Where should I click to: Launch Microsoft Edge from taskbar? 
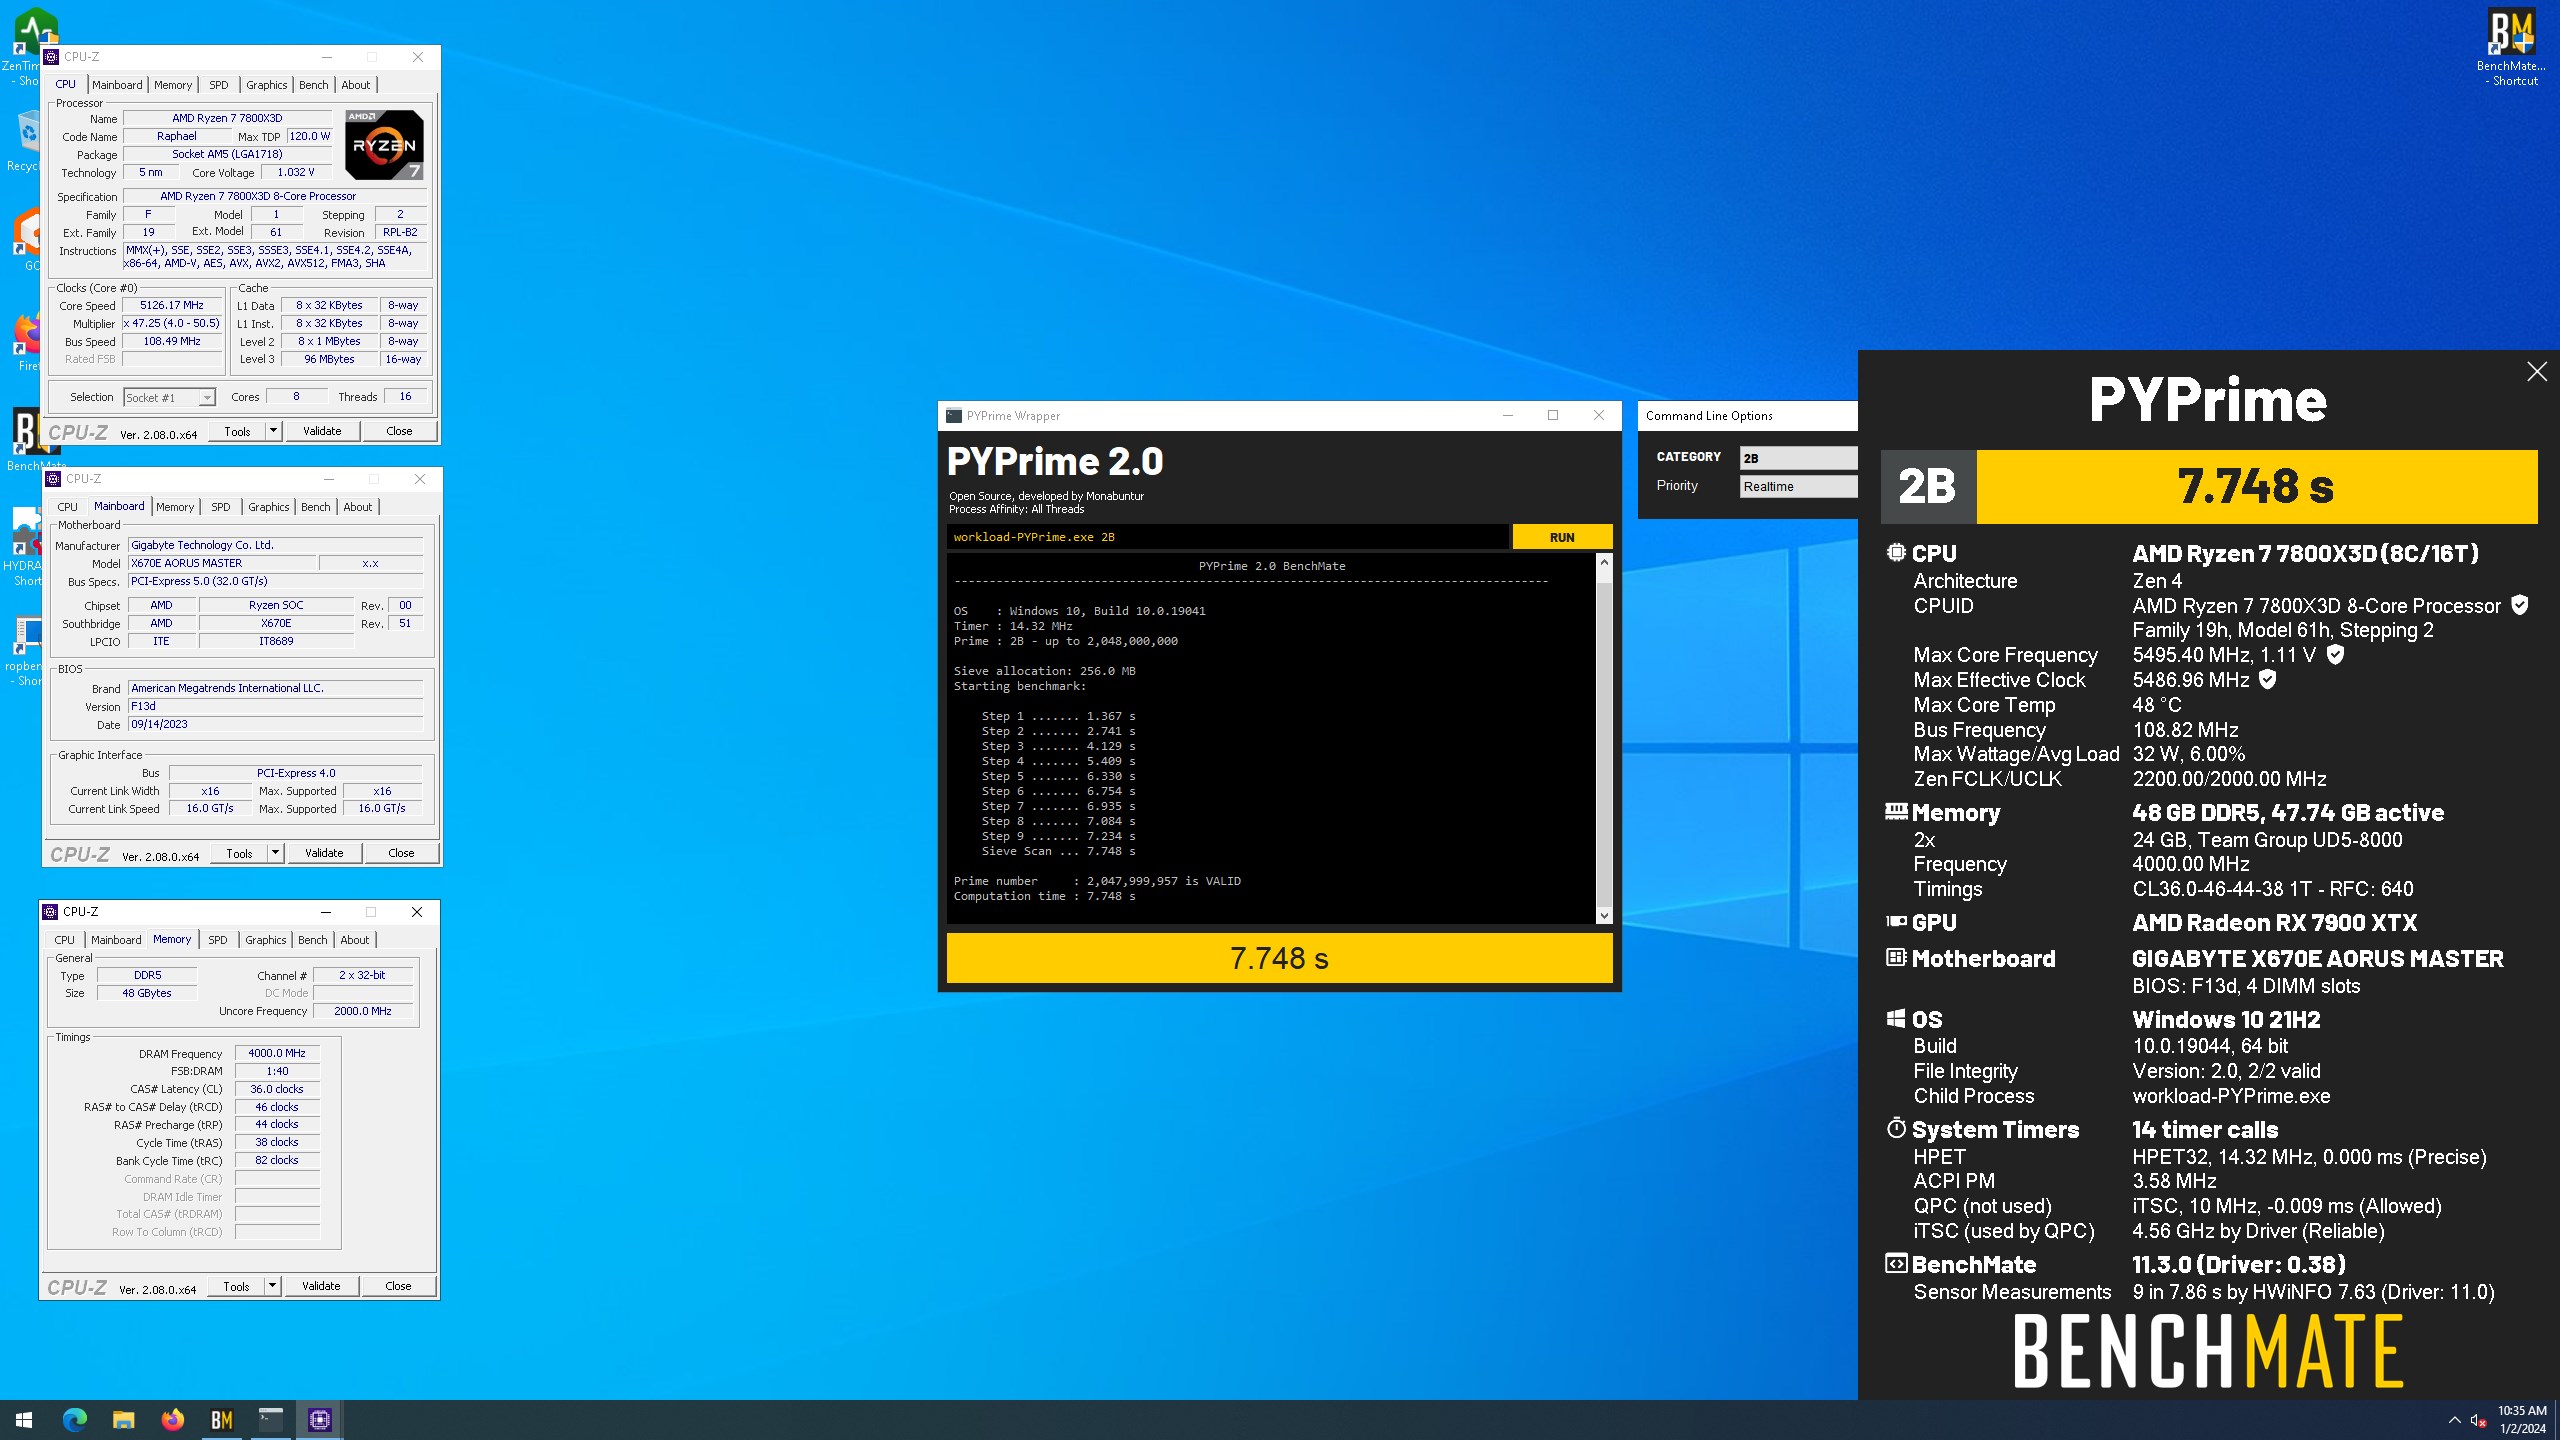(74, 1419)
